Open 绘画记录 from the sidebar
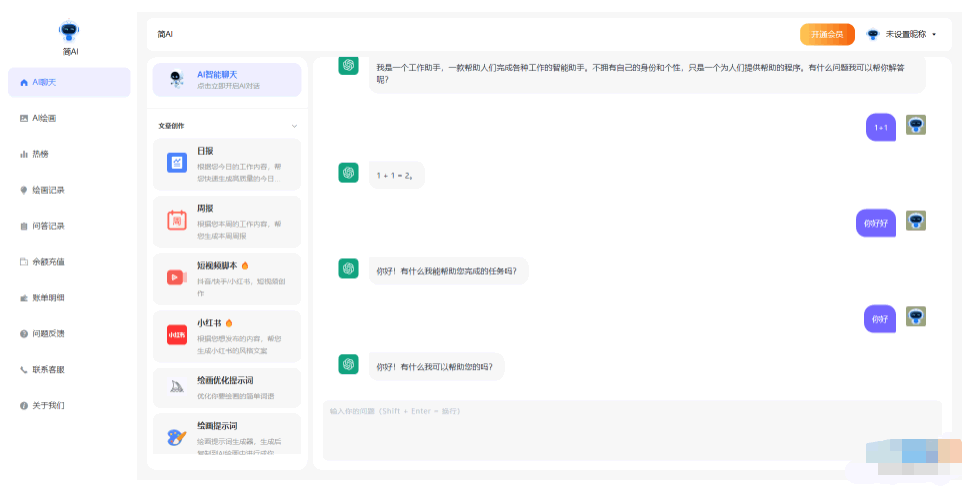Viewport: 966px width, 487px height. point(47,190)
